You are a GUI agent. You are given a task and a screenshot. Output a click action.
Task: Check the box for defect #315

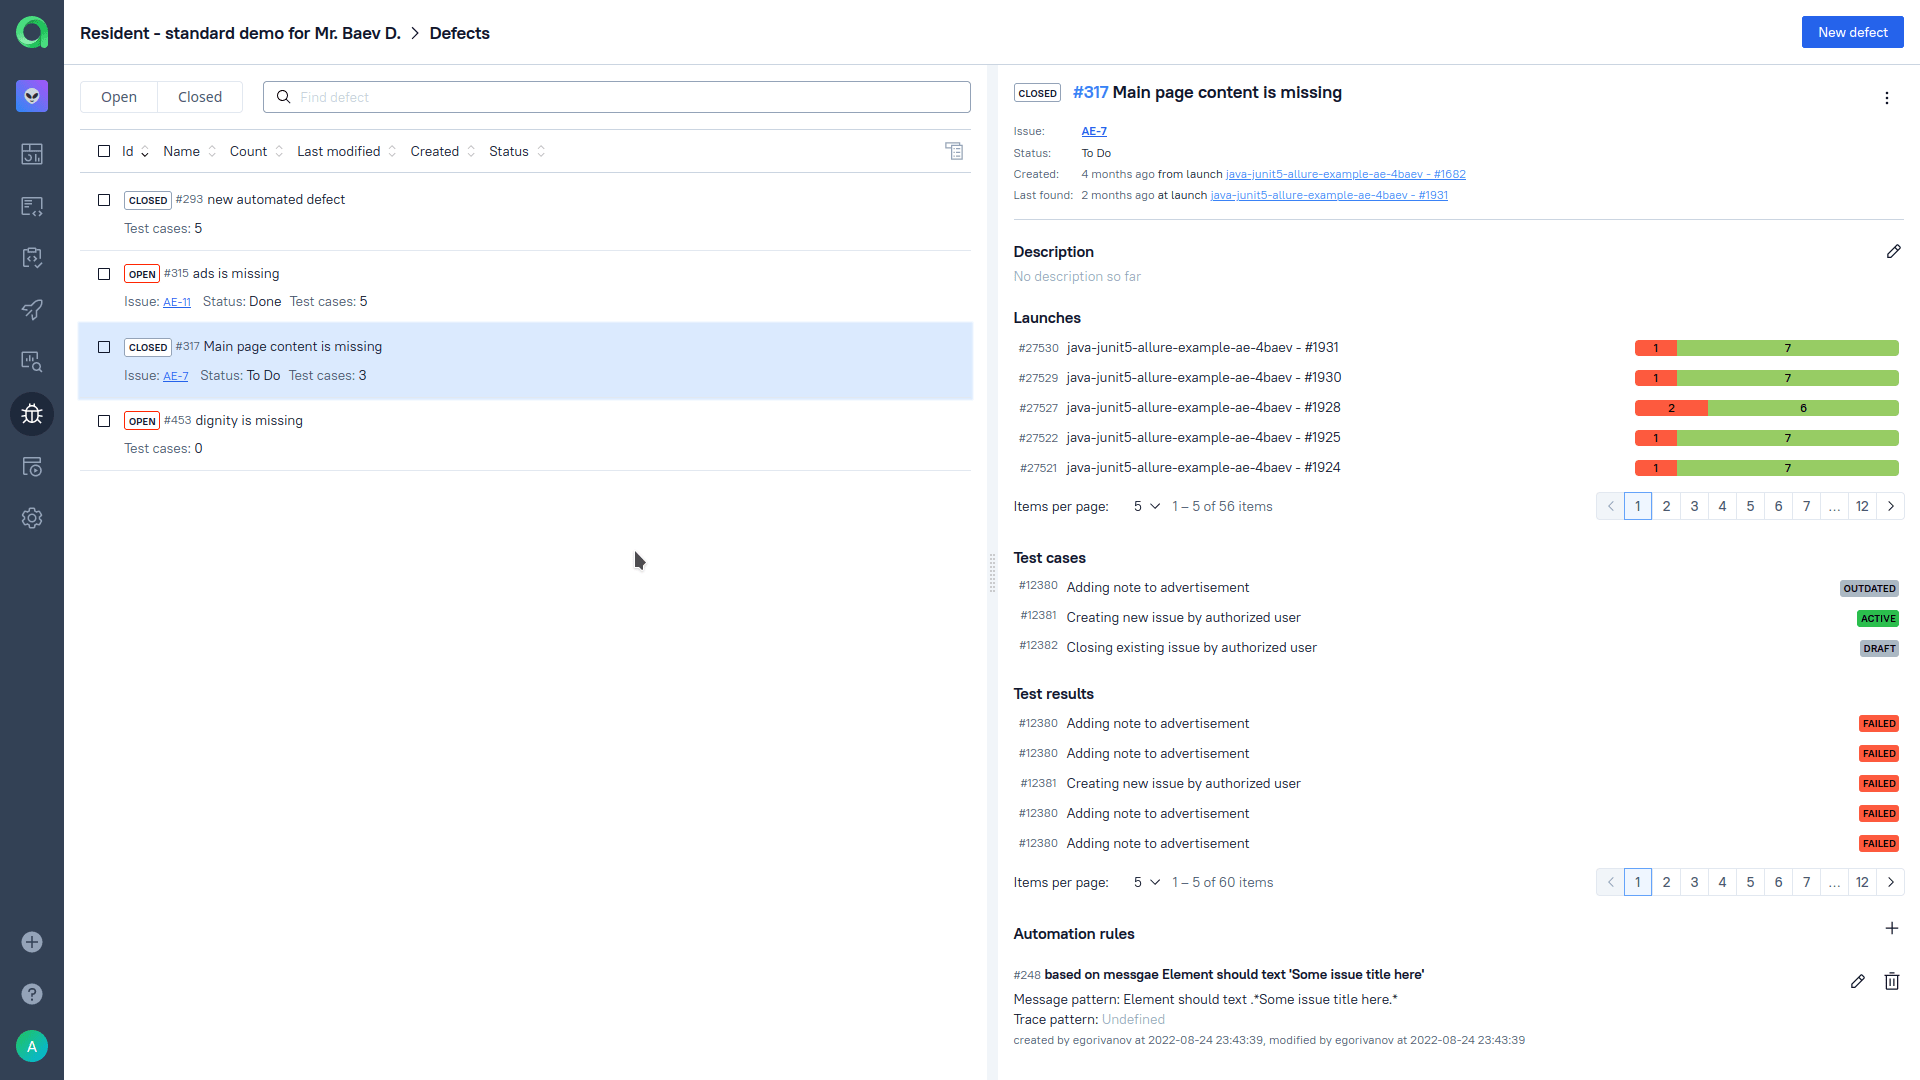click(104, 274)
